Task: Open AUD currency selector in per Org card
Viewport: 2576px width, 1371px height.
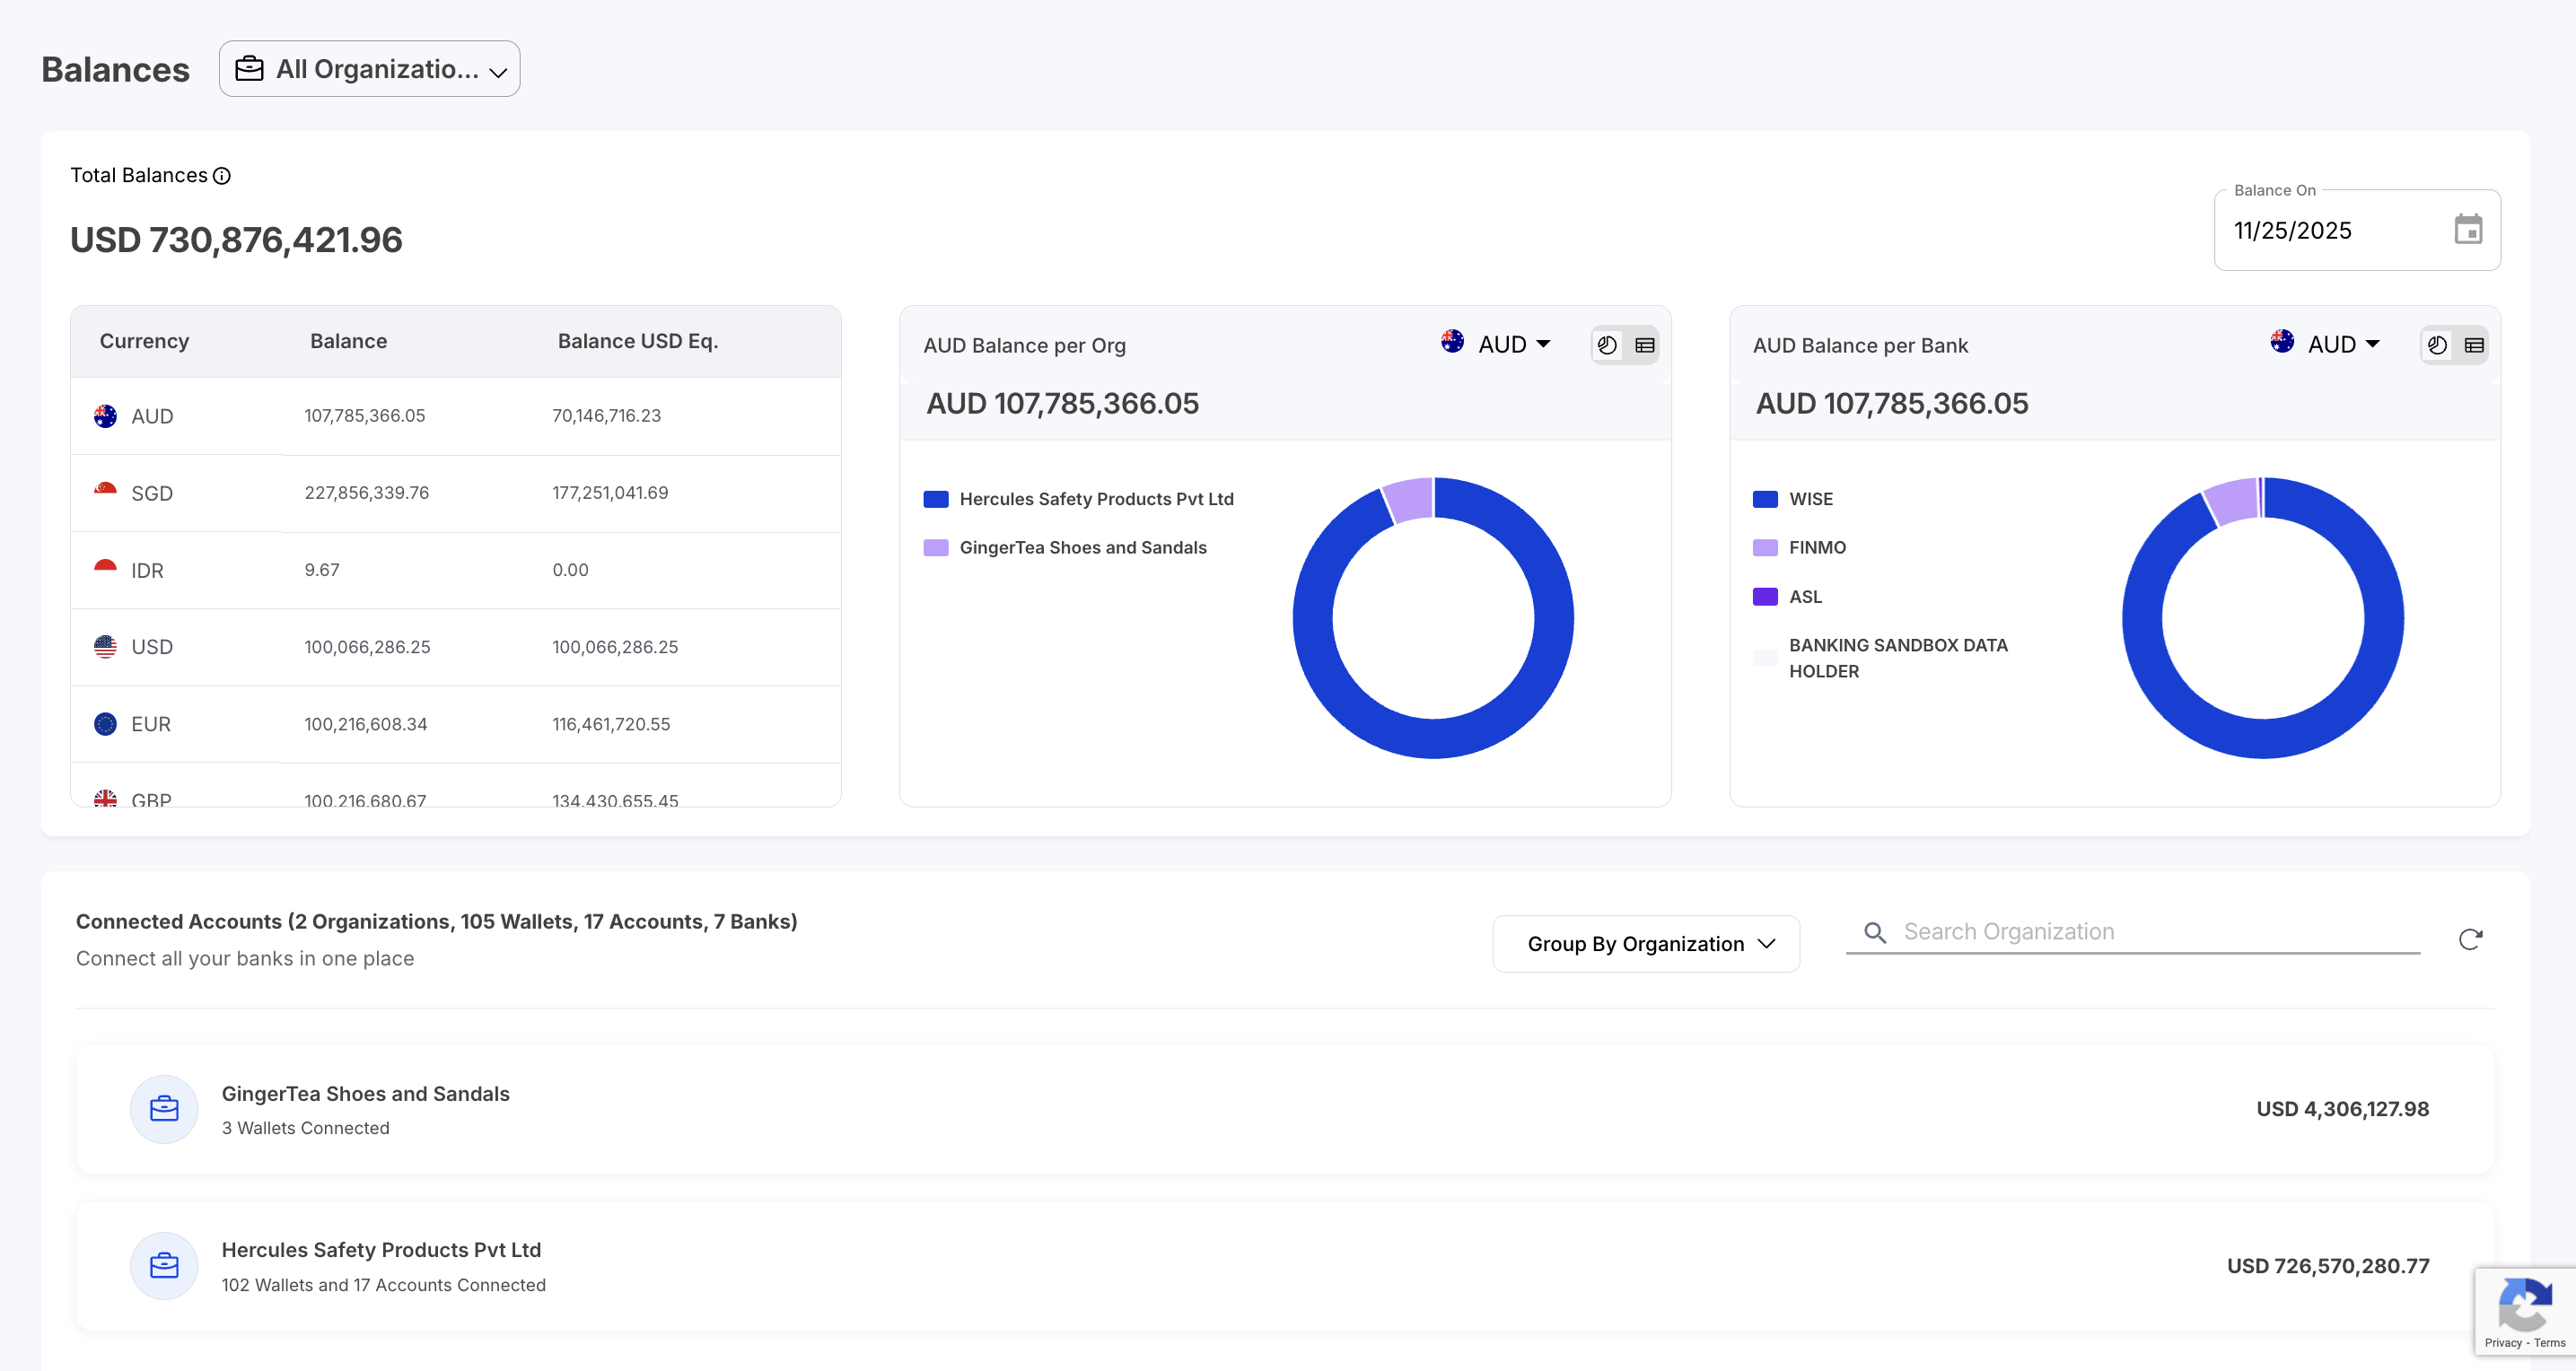Action: point(1497,344)
